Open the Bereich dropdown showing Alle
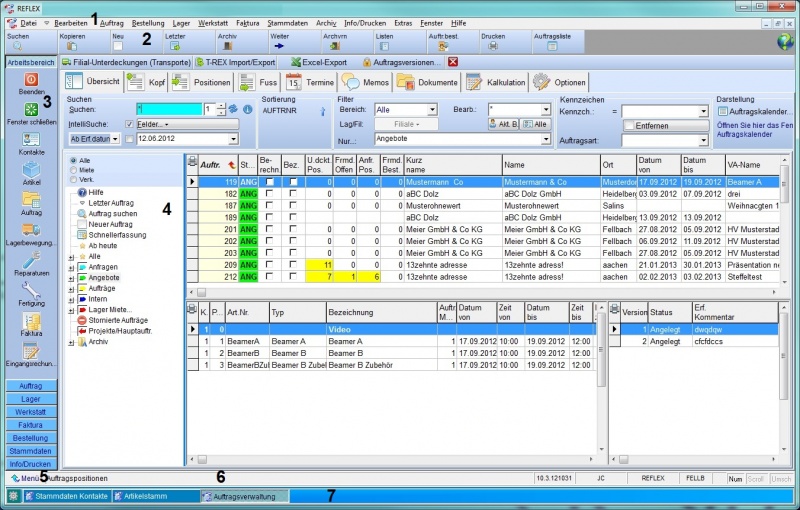 point(432,110)
